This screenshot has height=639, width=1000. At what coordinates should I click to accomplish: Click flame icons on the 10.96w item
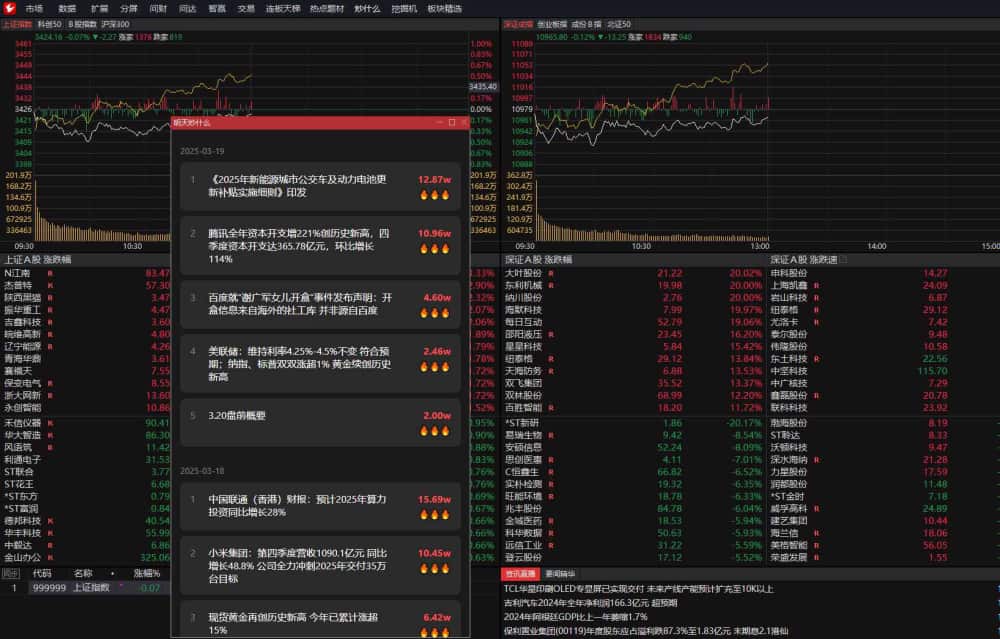click(x=435, y=249)
